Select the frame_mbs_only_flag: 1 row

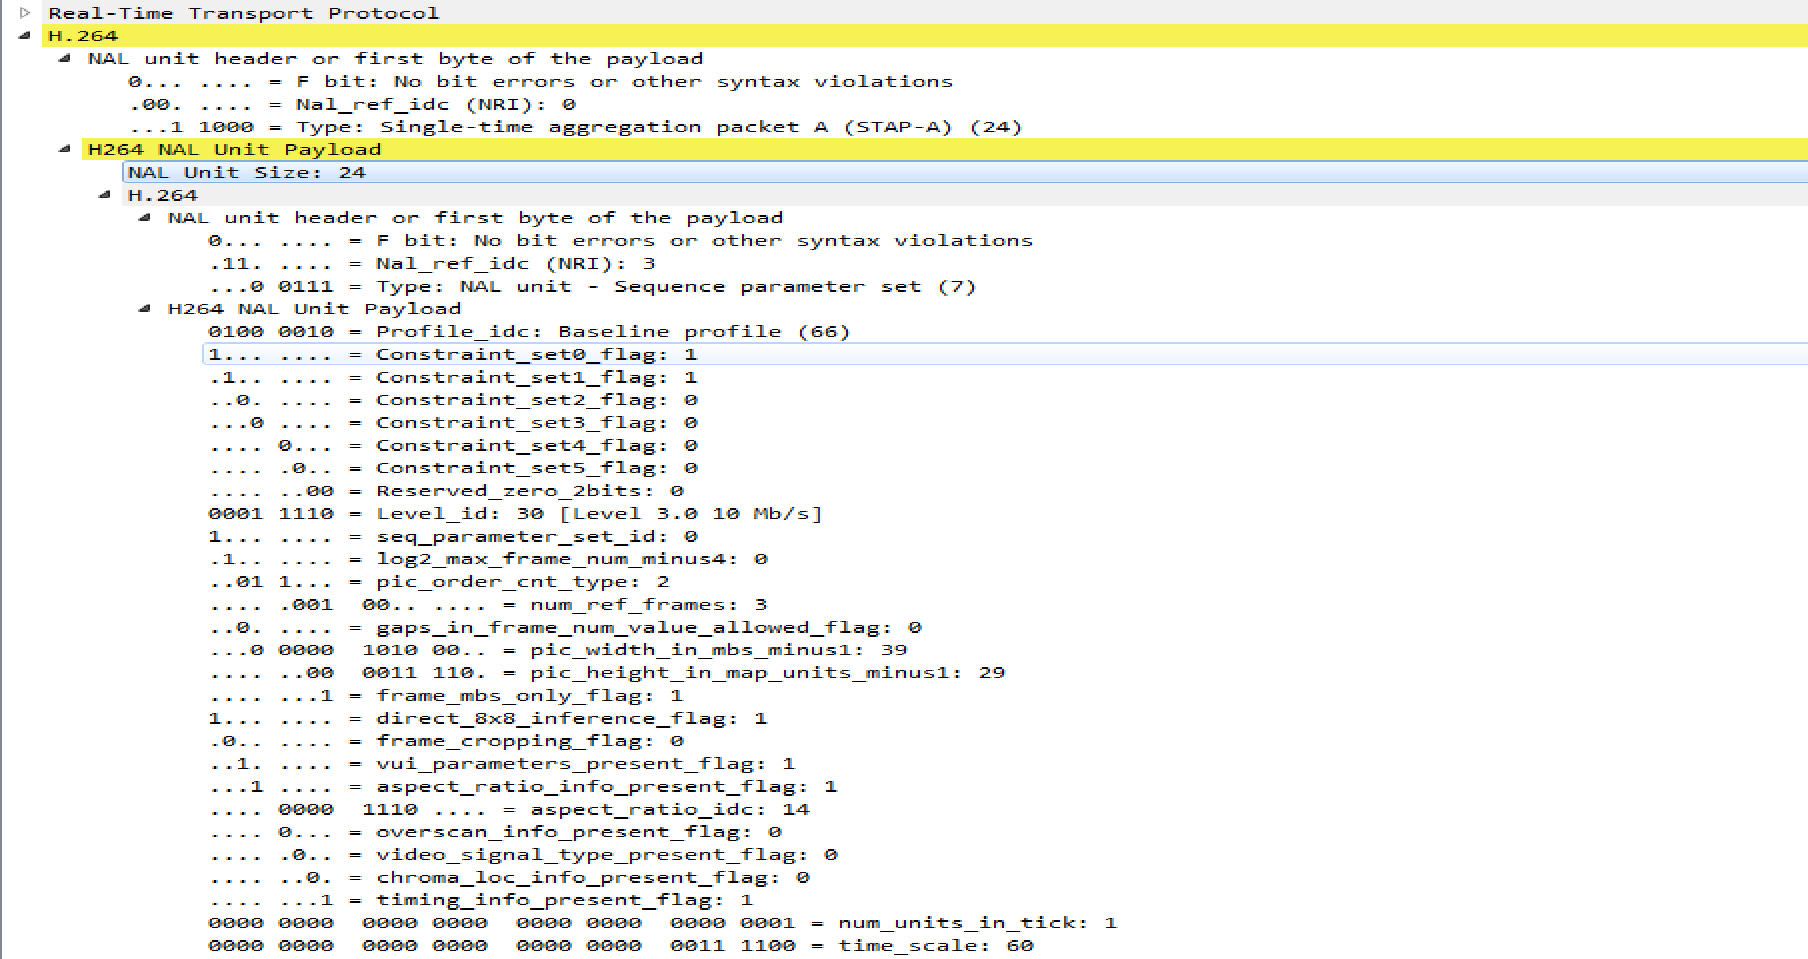coord(446,696)
